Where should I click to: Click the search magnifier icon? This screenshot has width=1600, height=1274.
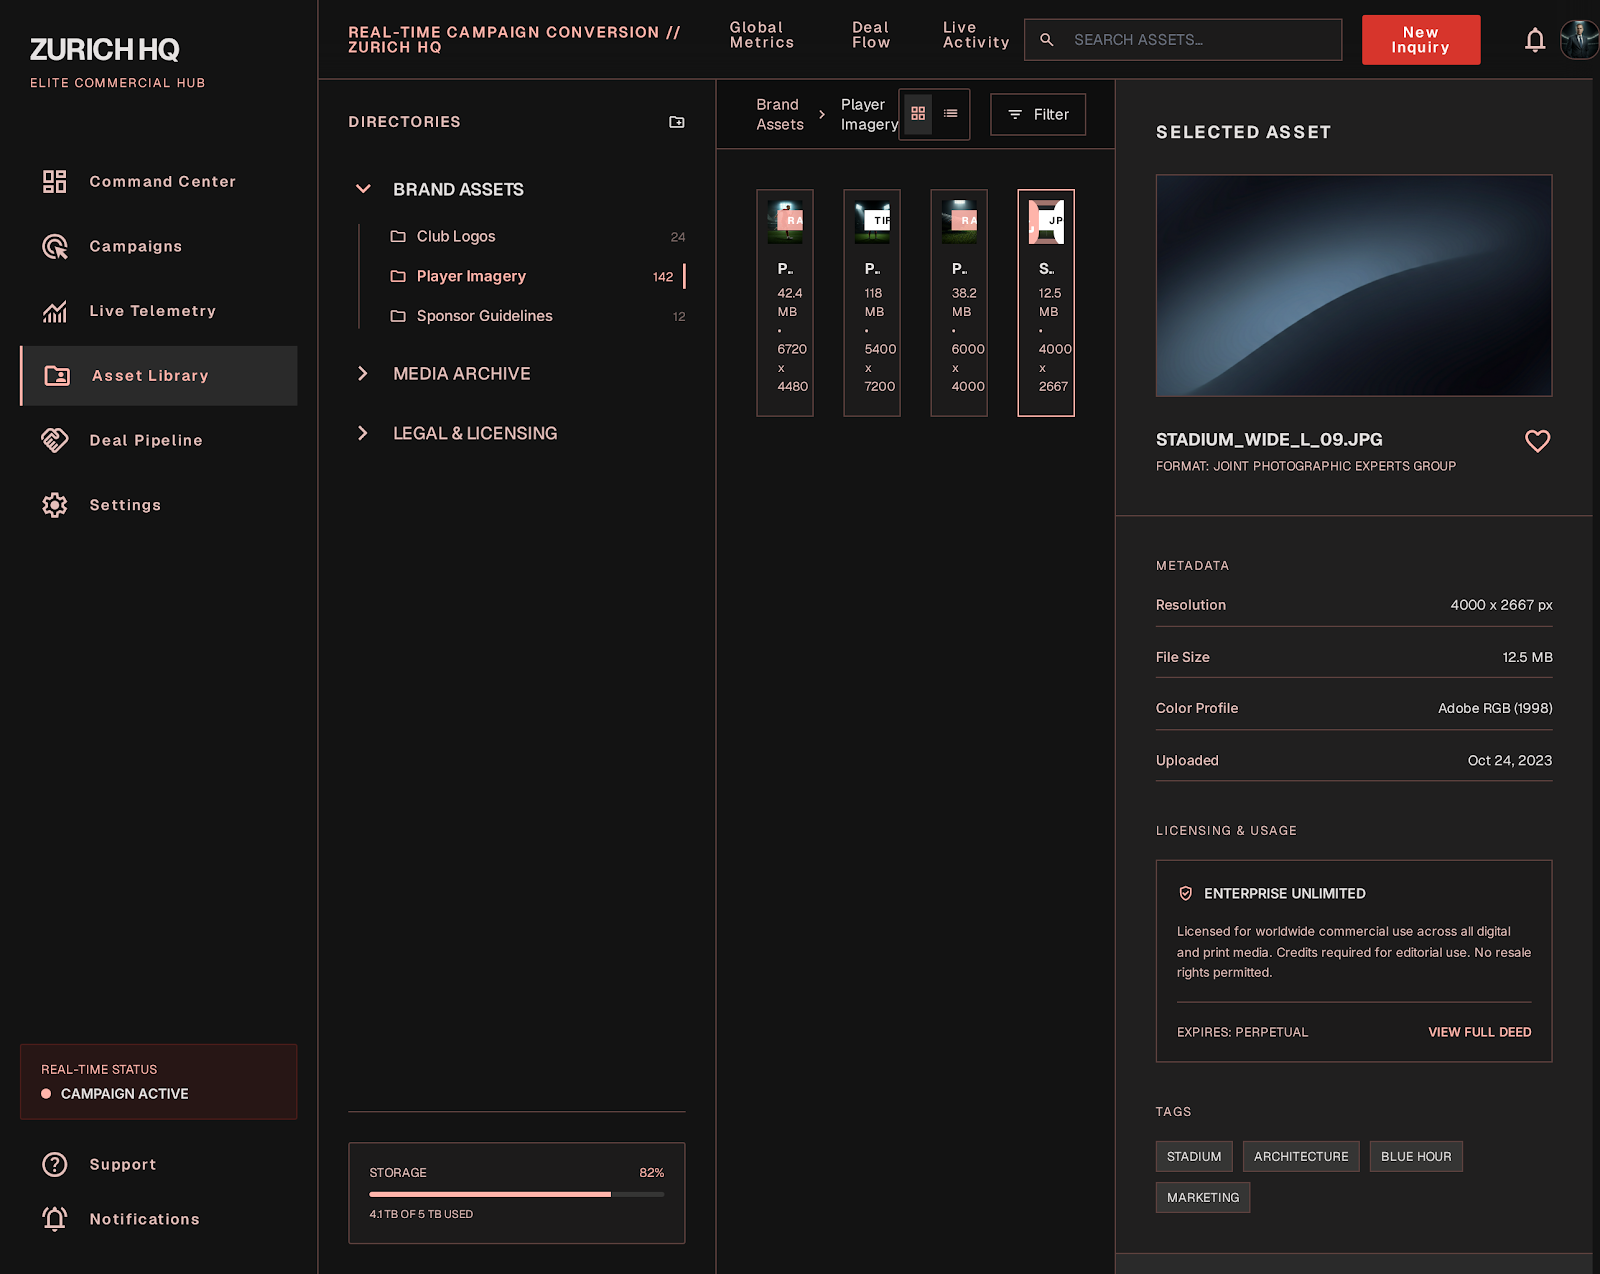click(1046, 40)
